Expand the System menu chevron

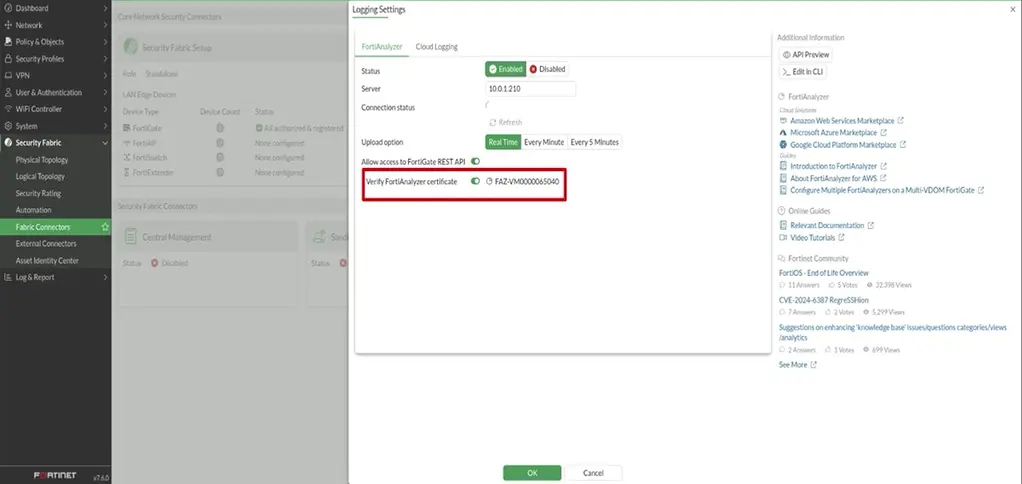click(x=105, y=126)
